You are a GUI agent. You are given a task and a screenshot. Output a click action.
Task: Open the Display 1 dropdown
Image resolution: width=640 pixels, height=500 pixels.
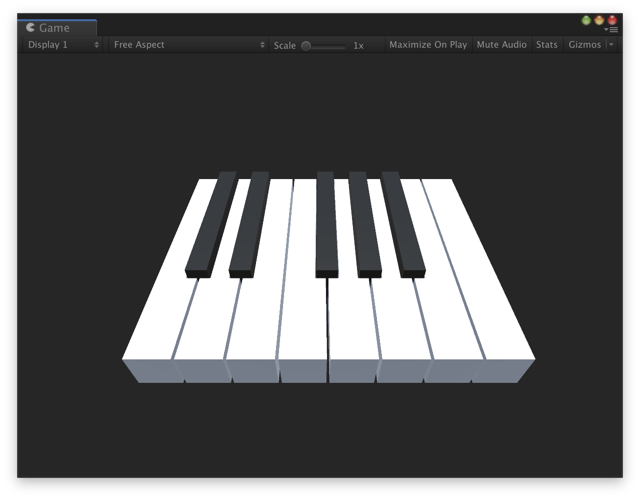62,45
